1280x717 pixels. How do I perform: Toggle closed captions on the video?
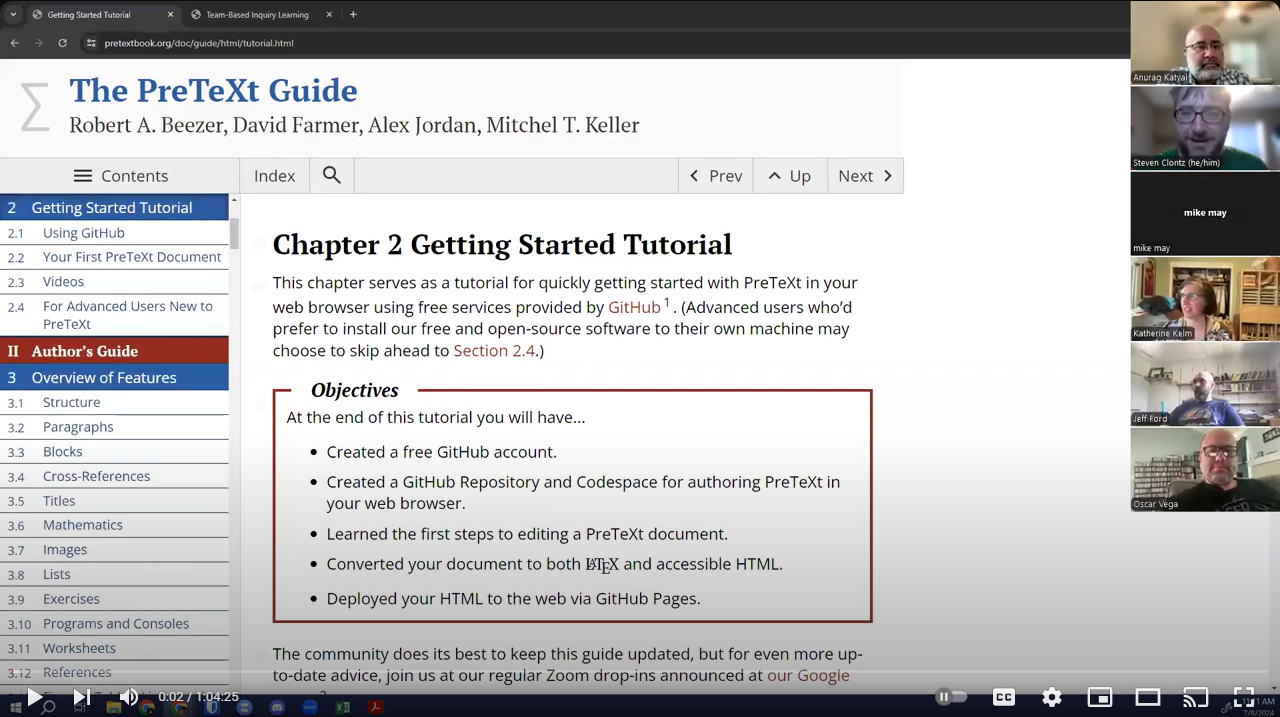point(1003,697)
